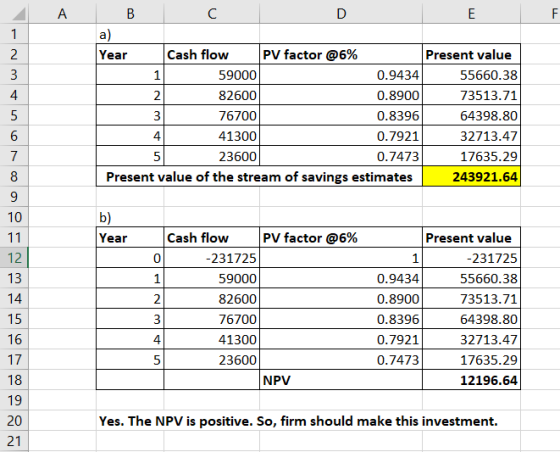Click 'PV factor @6%' header in row 2
This screenshot has width=560, height=452.
pos(341,55)
